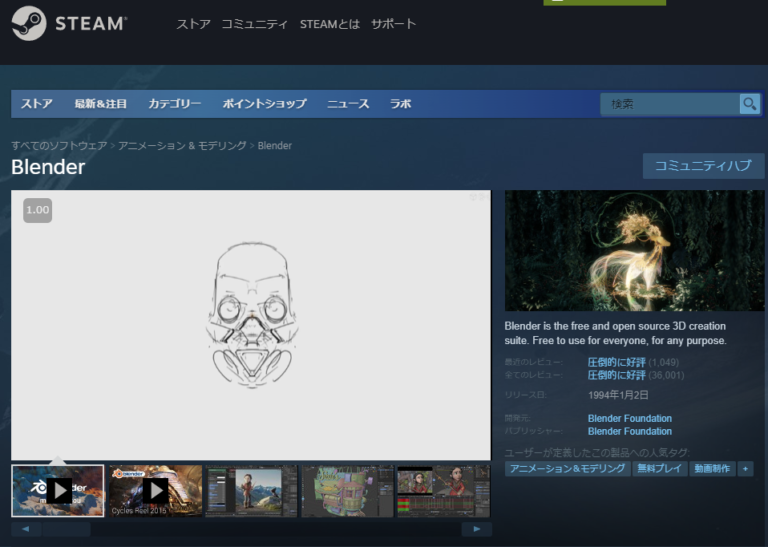
Task: Open カテゴリー store tab
Action: (x=174, y=104)
